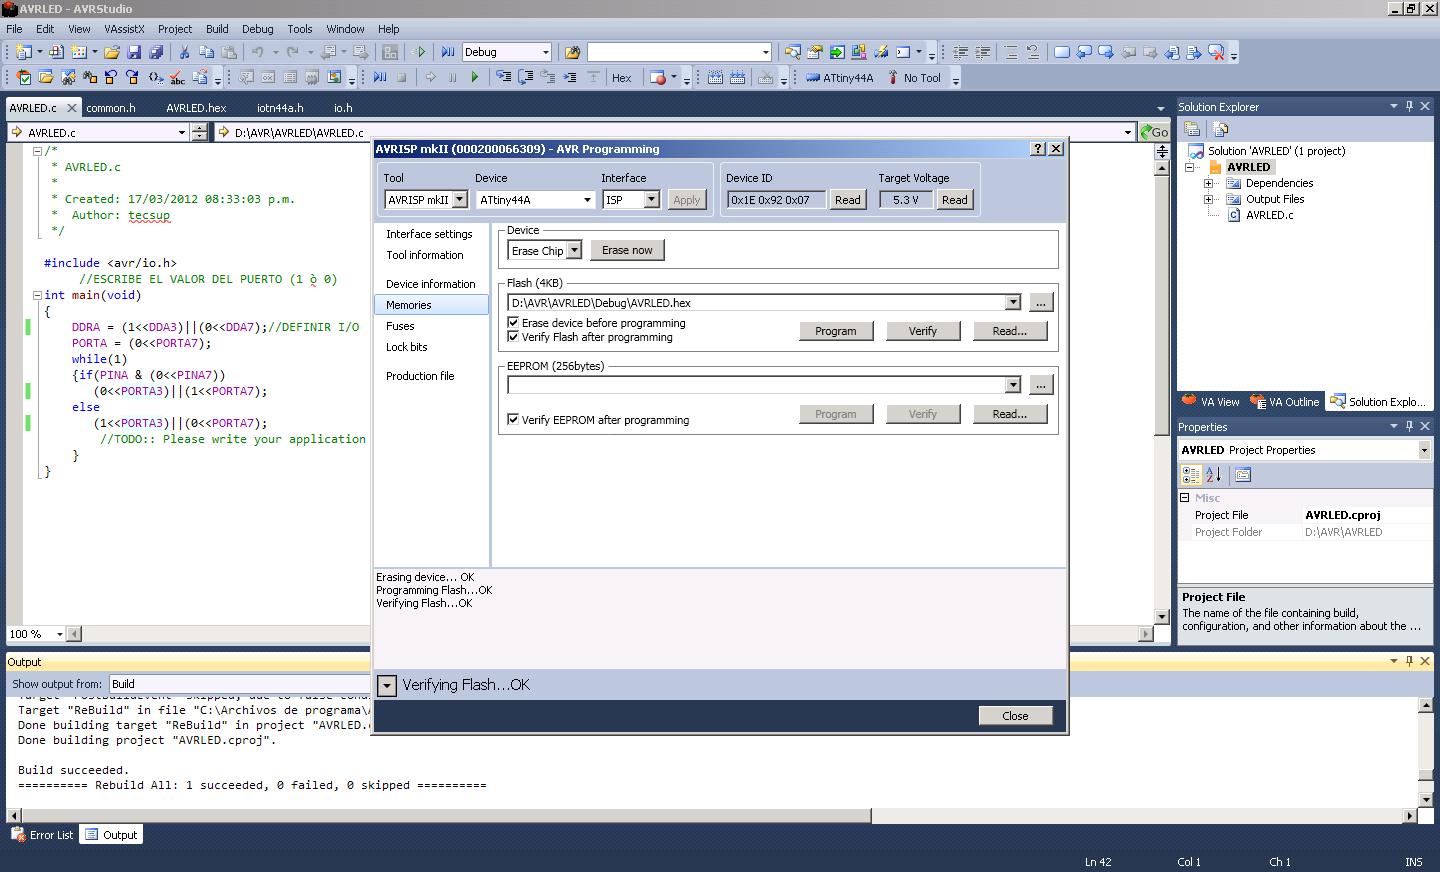Viewport: 1440px width, 872px height.
Task: Expand the Output Files tree node
Action: [x=1208, y=199]
